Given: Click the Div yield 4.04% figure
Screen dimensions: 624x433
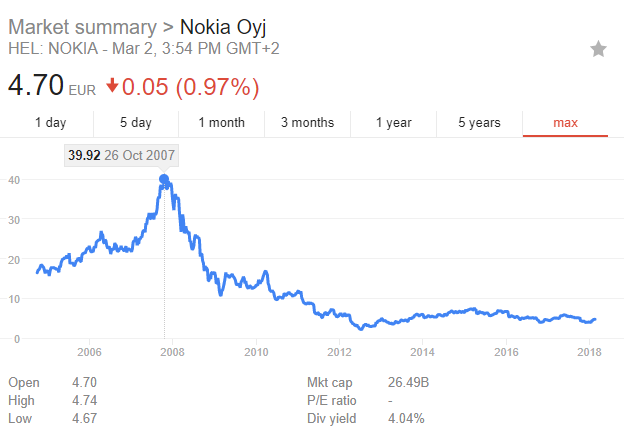Looking at the screenshot, I should [408, 416].
